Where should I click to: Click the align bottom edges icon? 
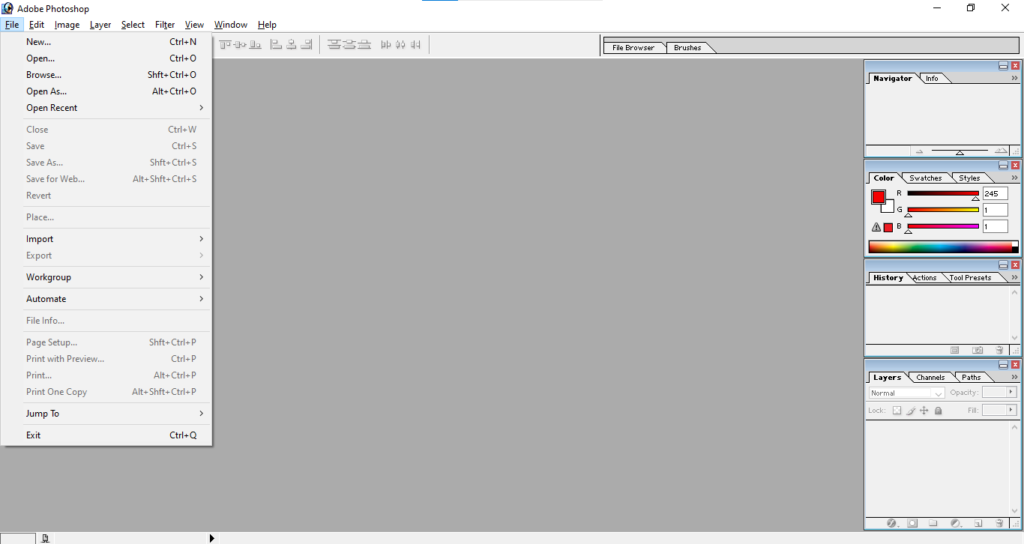[x=255, y=44]
